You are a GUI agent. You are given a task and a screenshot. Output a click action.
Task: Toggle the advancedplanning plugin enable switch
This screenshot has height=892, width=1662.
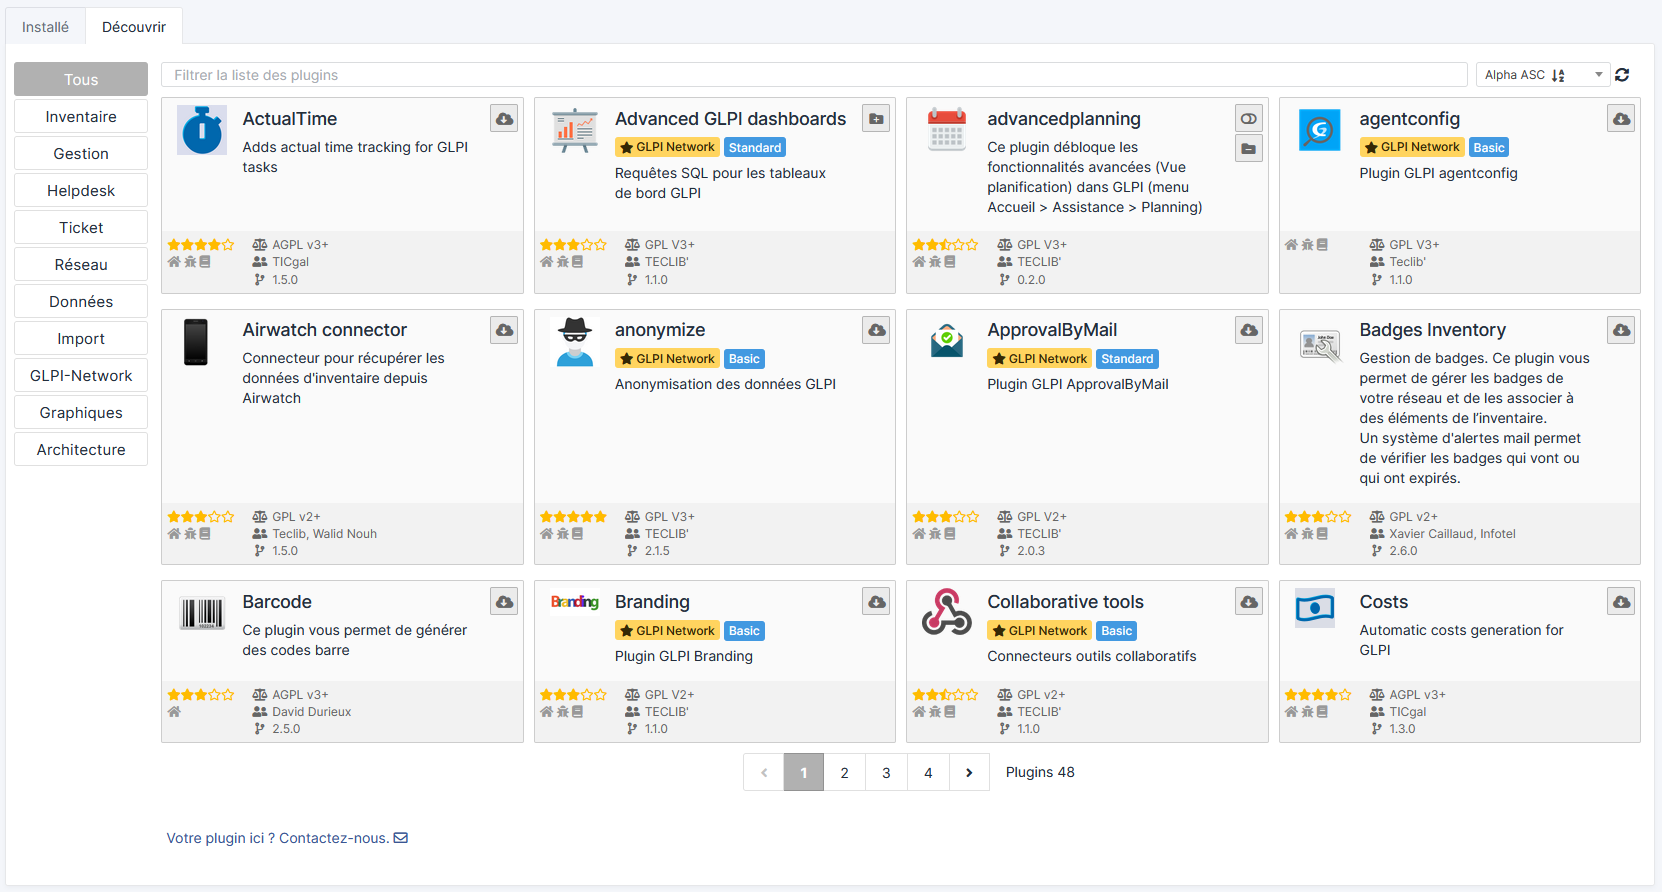click(x=1248, y=119)
